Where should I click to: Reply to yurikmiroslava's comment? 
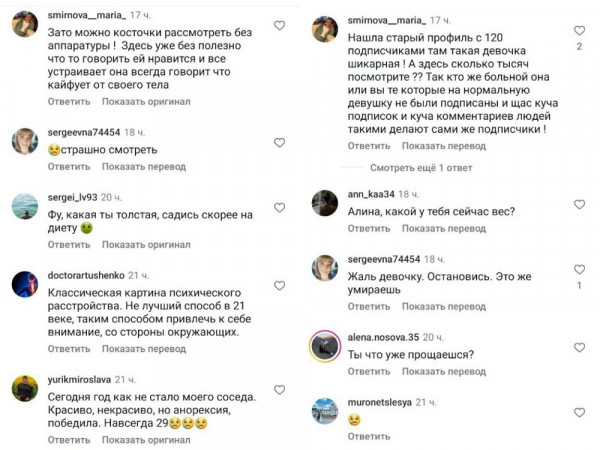click(x=69, y=440)
